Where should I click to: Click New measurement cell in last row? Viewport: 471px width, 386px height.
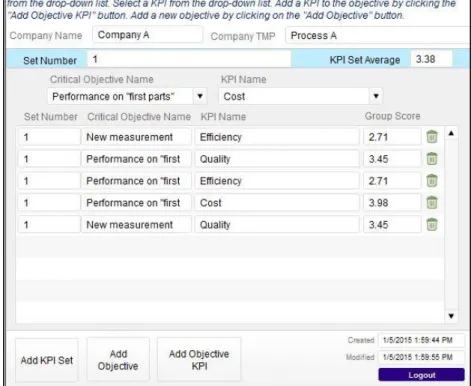[136, 225]
